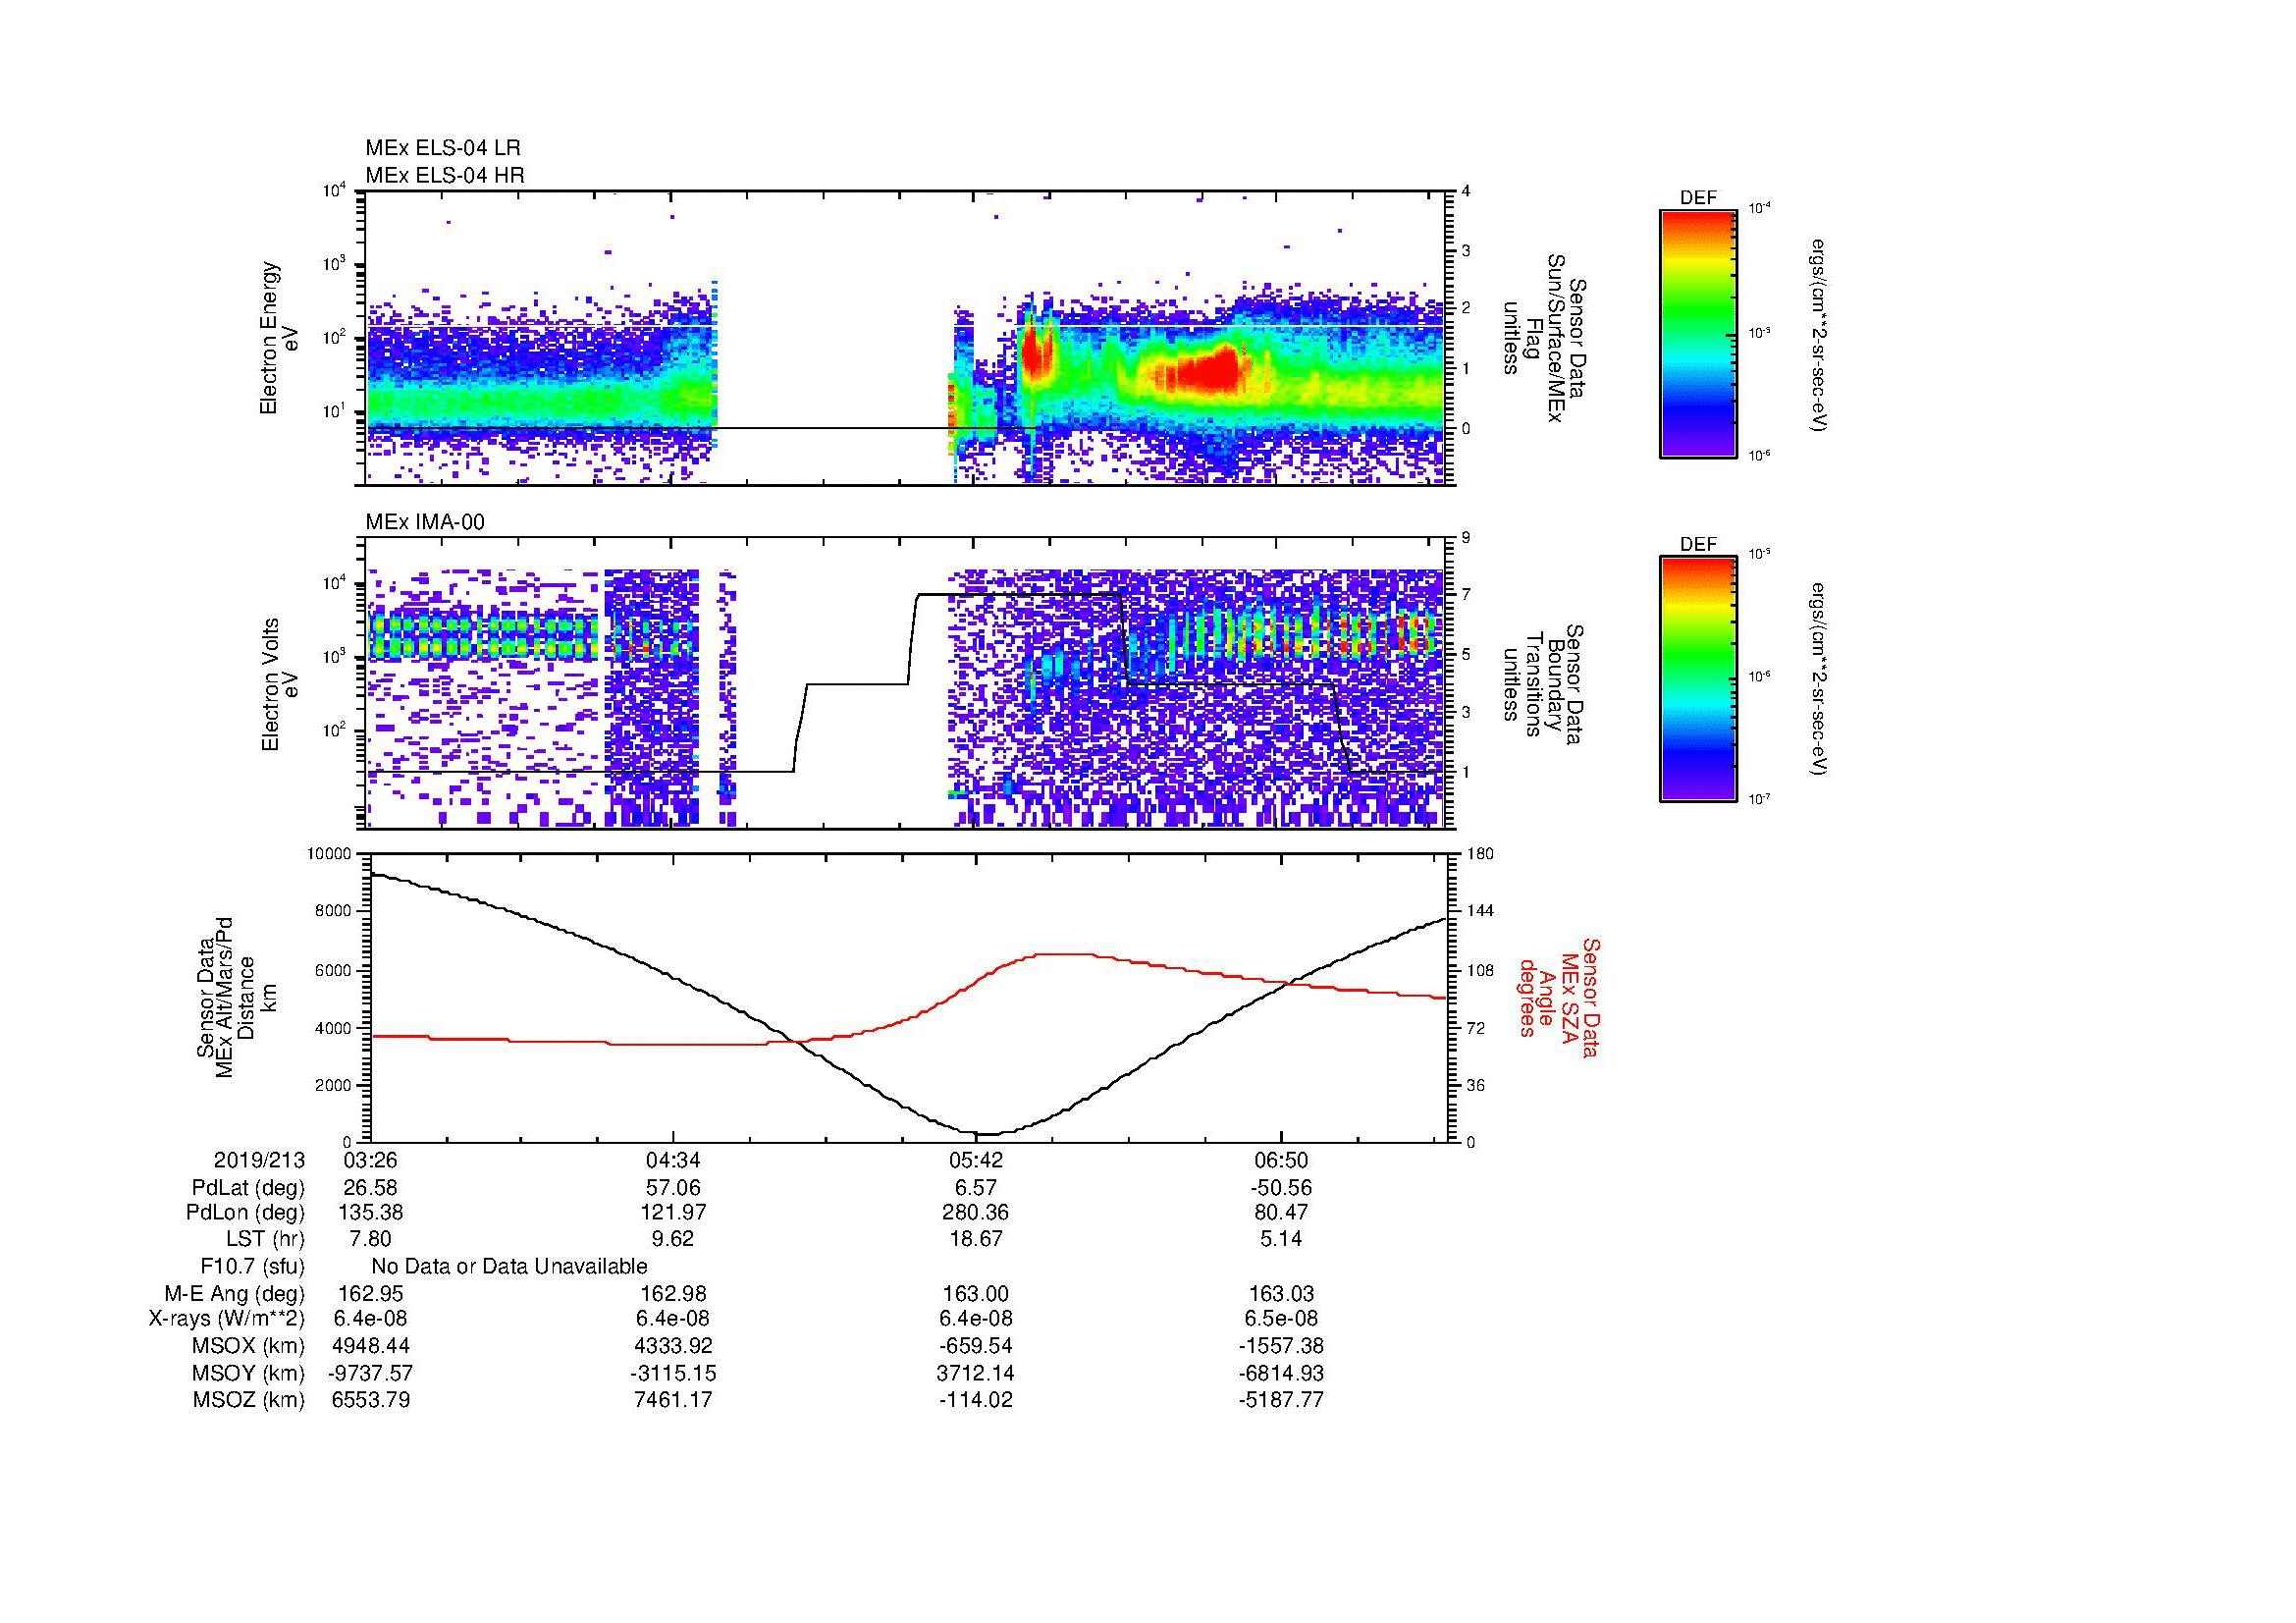Screen dimensions: 2296x1623
Task: Click the 'Electron Volts eV' axis label
Action: [x=280, y=685]
